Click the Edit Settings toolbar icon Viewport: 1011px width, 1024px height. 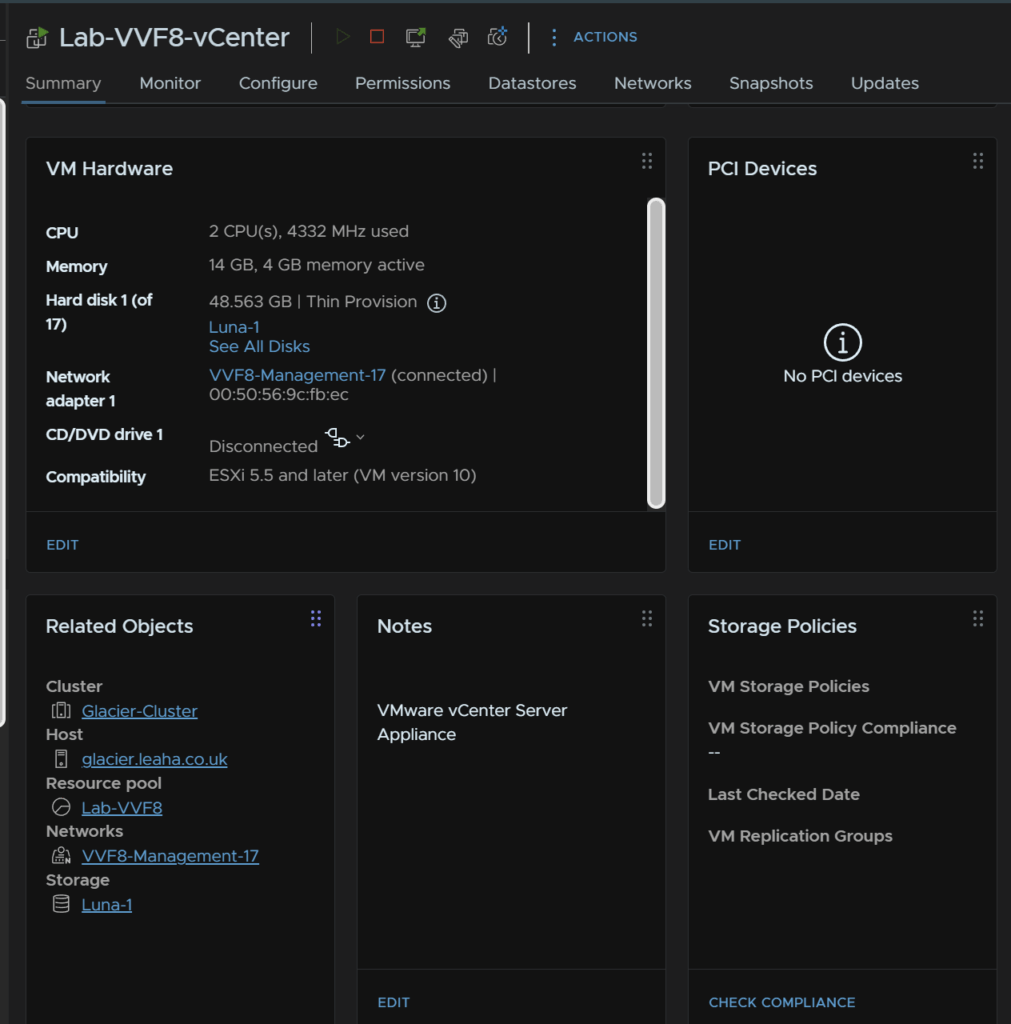tap(458, 37)
